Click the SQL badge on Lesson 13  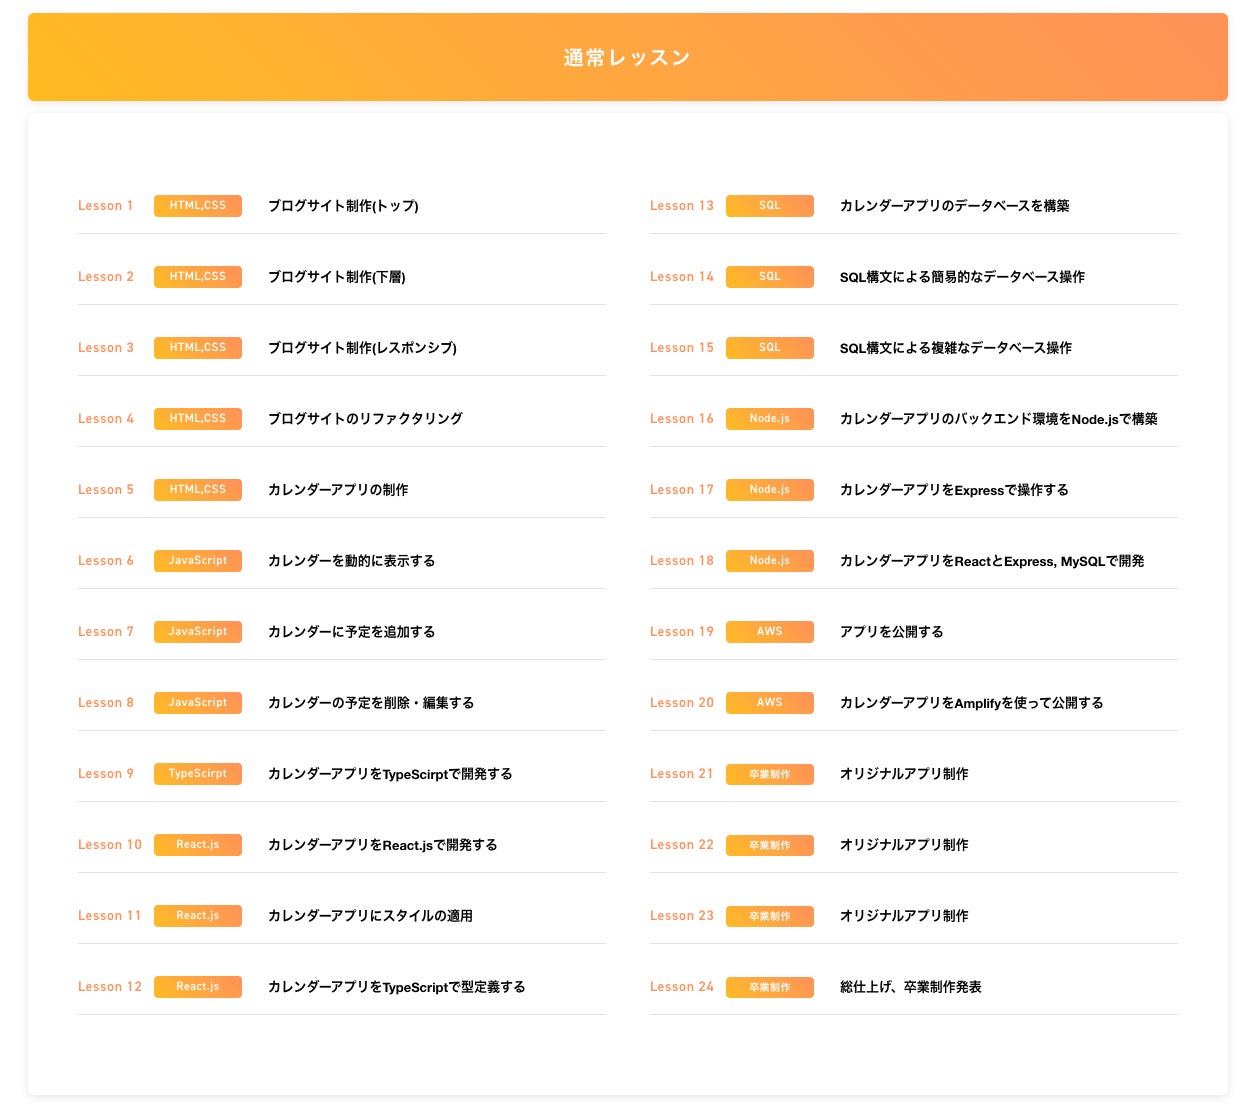(x=770, y=206)
